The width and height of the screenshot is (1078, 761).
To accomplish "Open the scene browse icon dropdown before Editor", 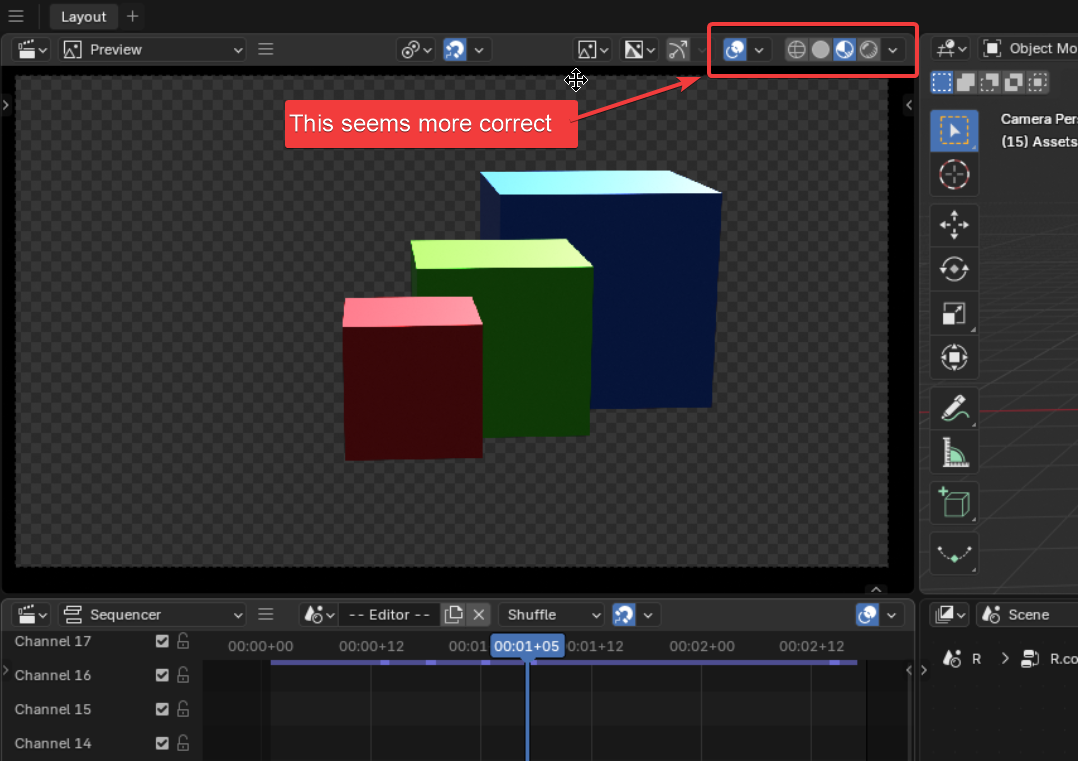I will pyautogui.click(x=320, y=615).
